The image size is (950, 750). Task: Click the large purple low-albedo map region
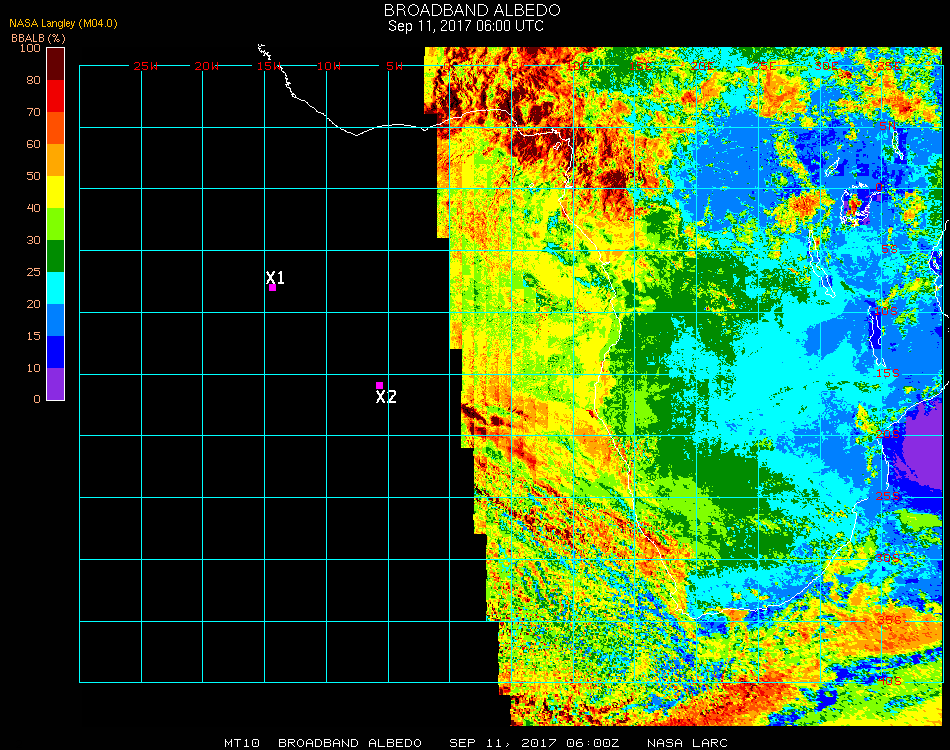coord(918,450)
